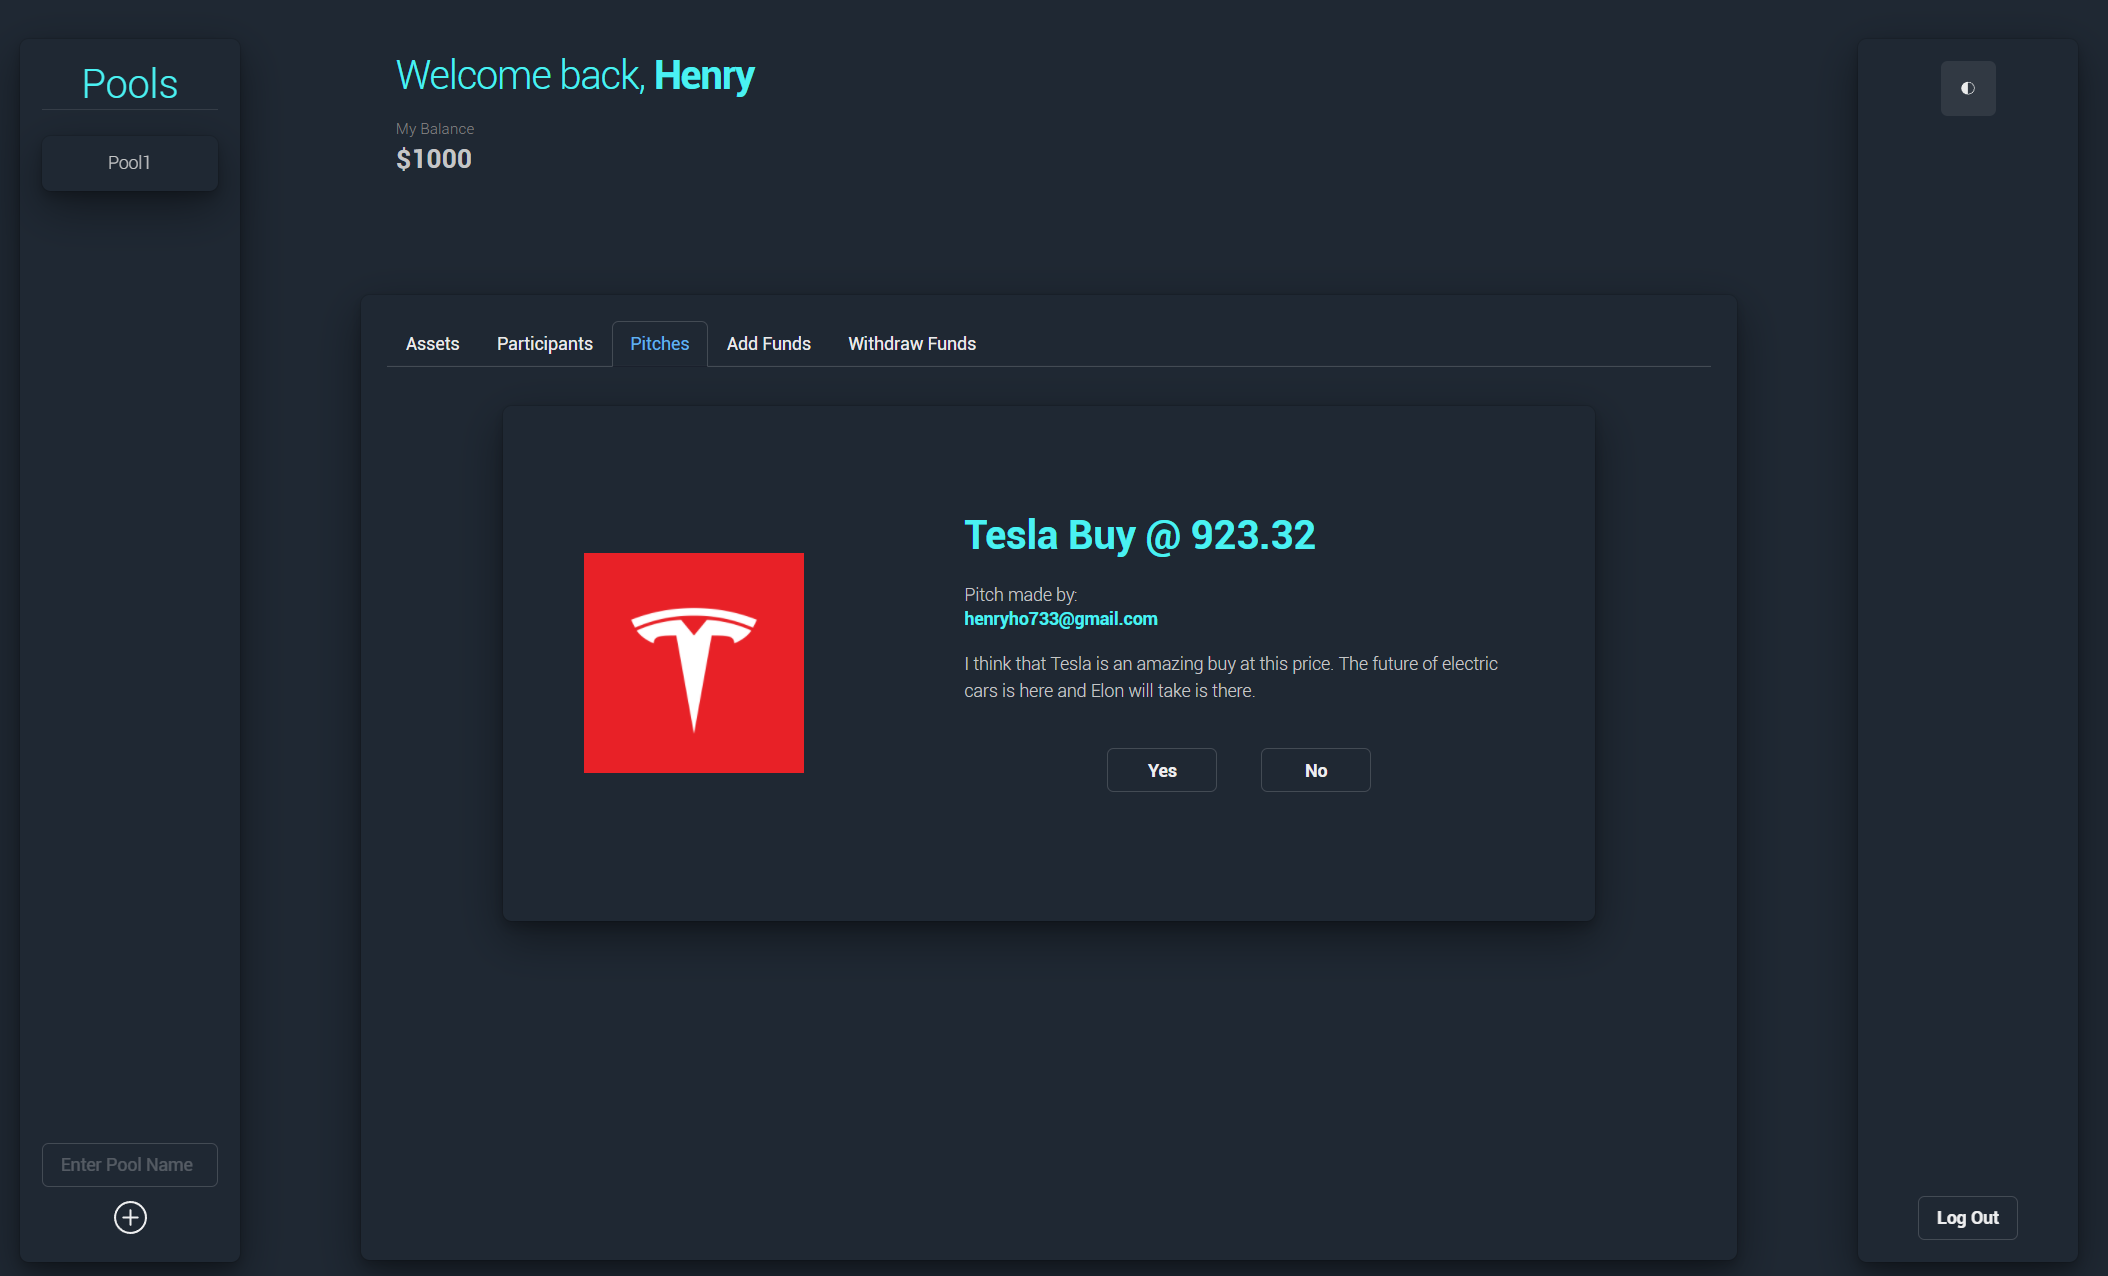Open the Participants tab

click(x=544, y=343)
